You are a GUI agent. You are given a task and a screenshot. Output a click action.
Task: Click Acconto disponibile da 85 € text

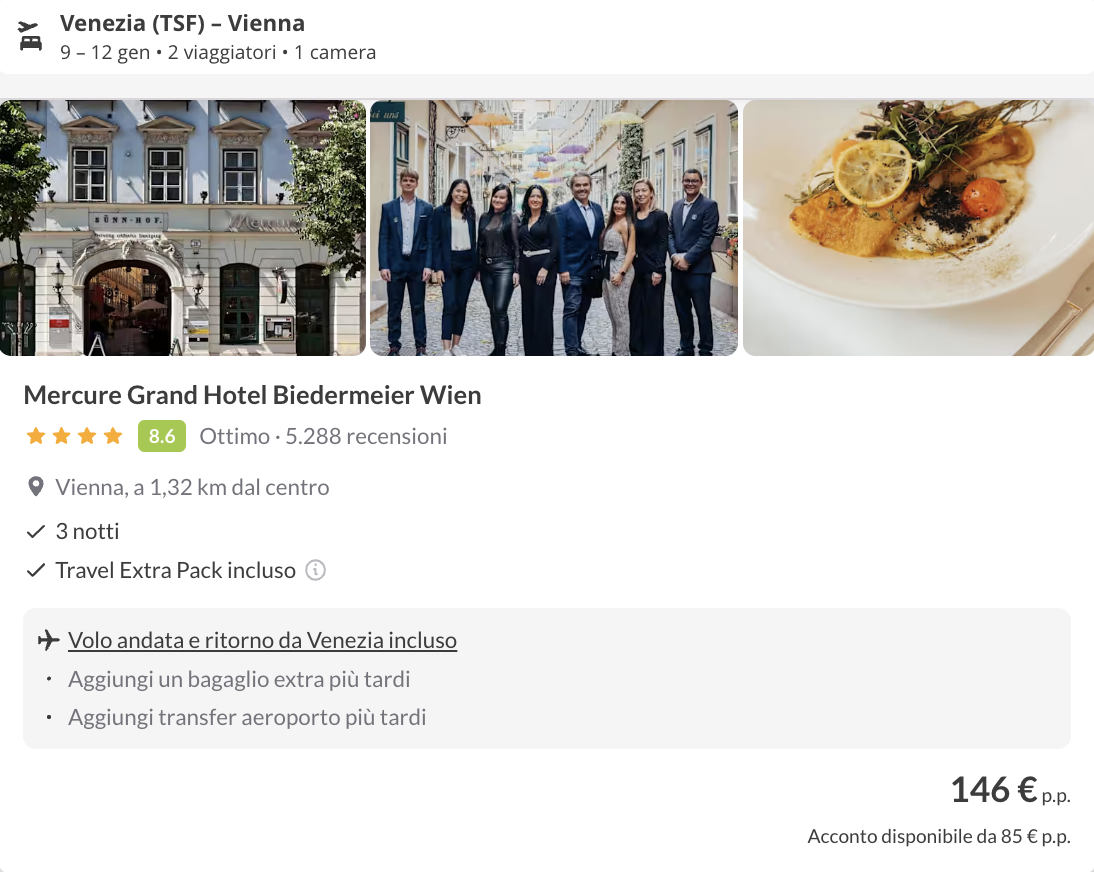click(x=938, y=837)
